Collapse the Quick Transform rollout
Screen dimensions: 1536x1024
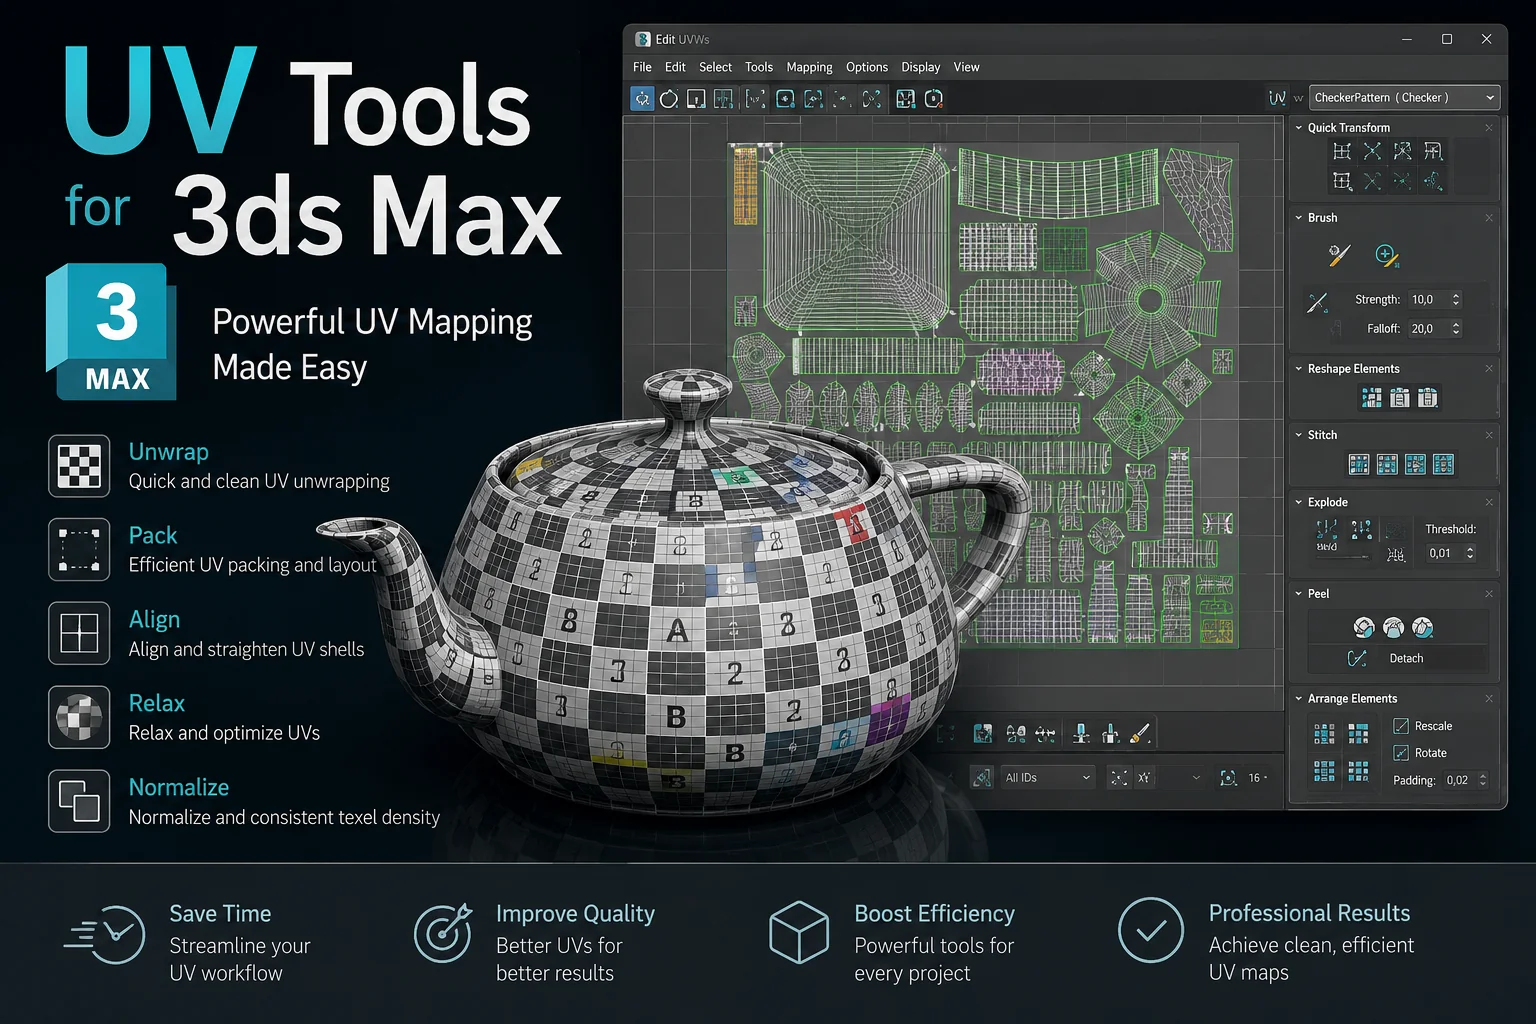click(x=1299, y=127)
